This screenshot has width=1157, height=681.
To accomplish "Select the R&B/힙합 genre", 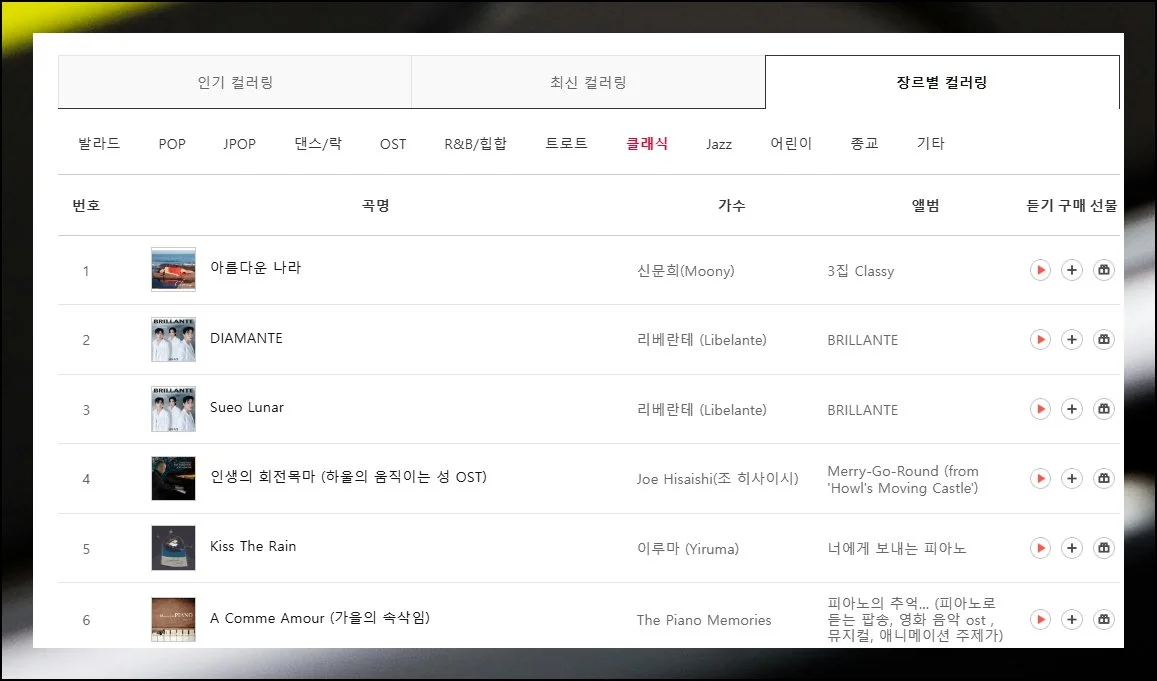I will pyautogui.click(x=475, y=143).
